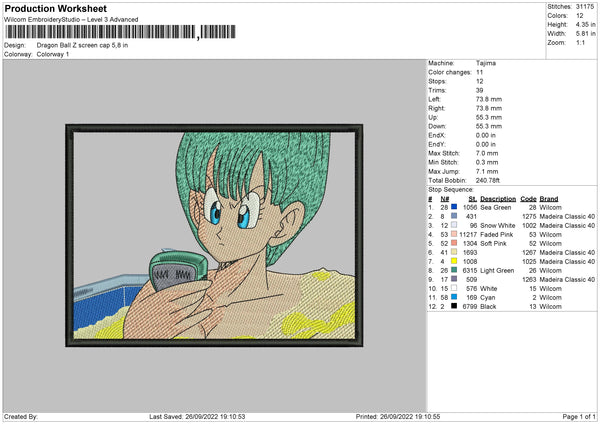Click the Last Saved timestamp 26/09/2022 19:10:53

(215, 416)
